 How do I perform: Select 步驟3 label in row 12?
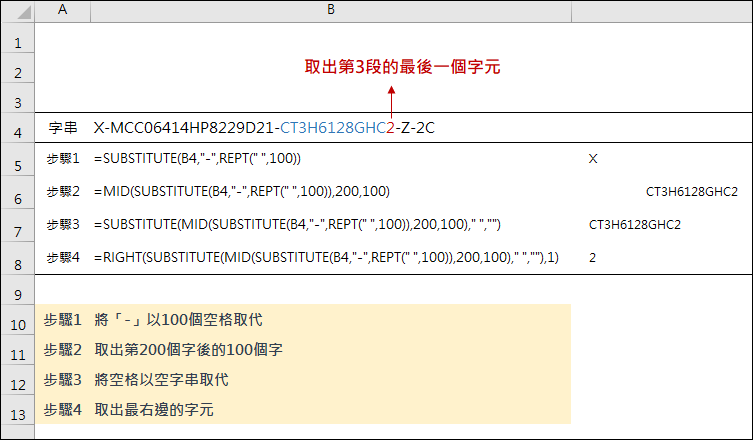(63, 379)
